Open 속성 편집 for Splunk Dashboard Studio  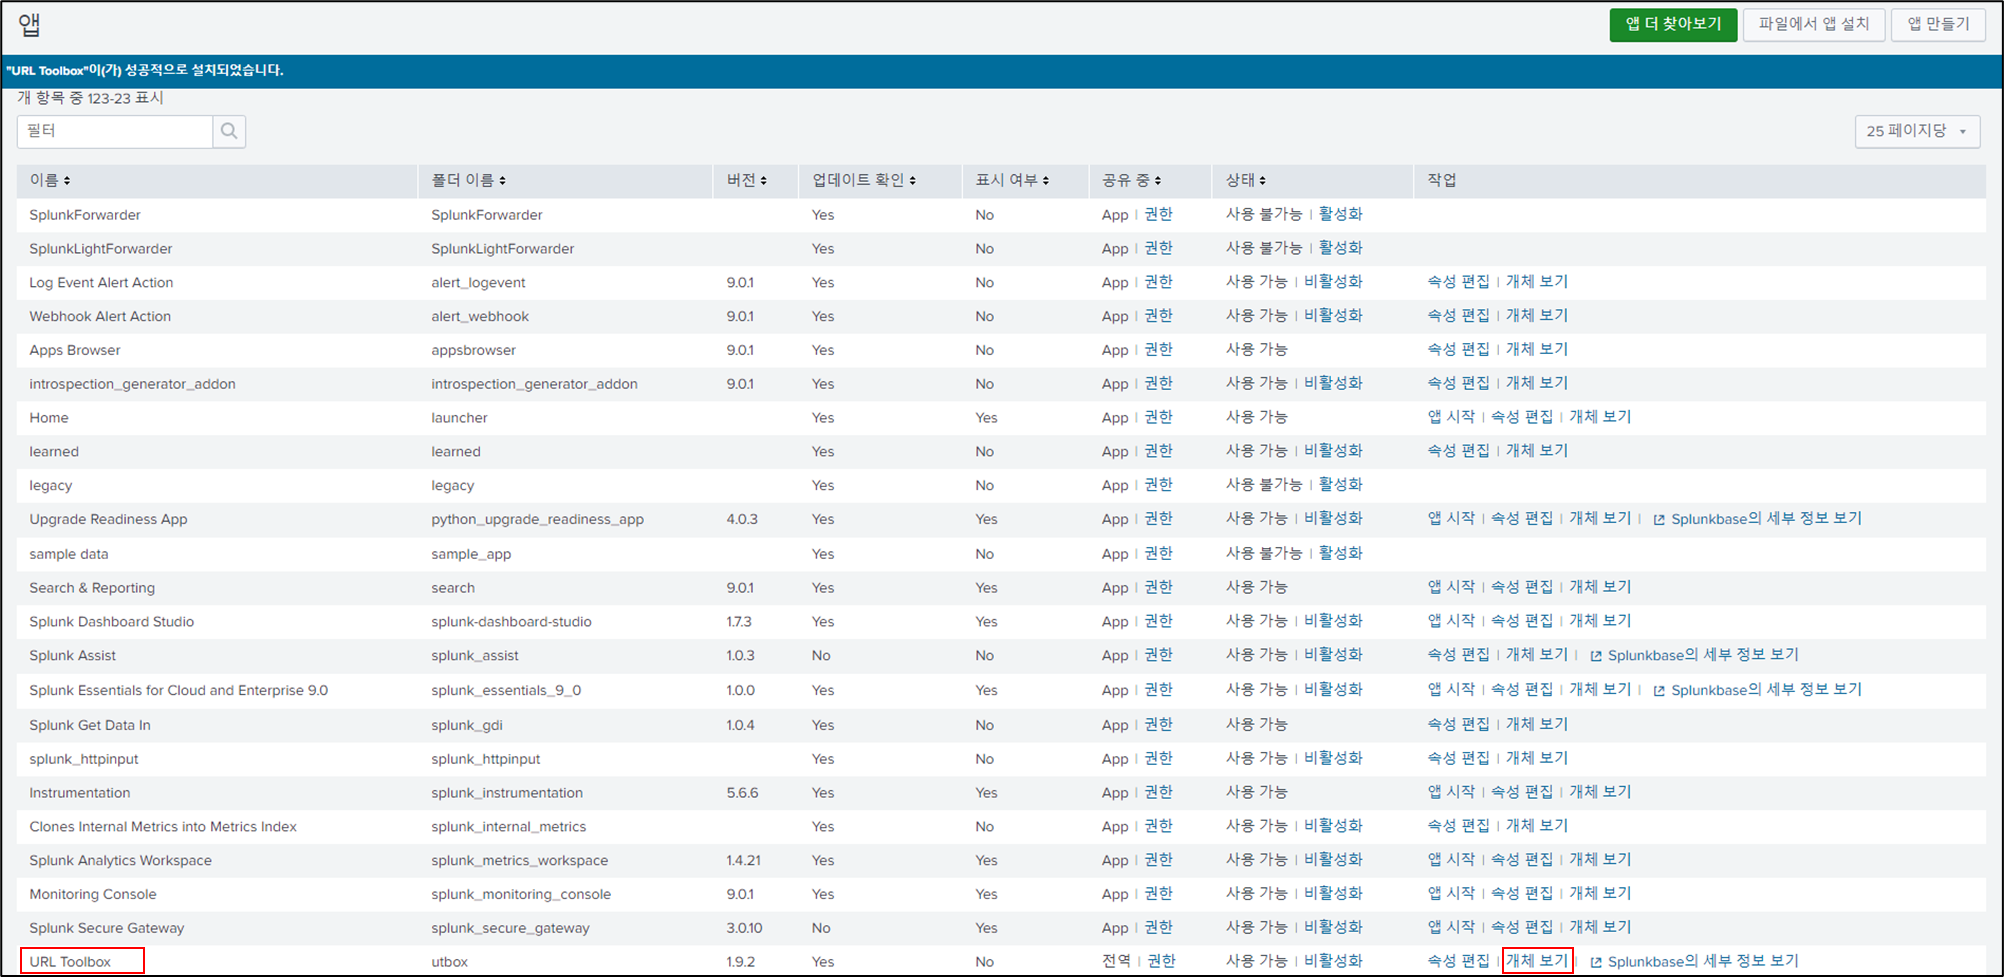pyautogui.click(x=1522, y=621)
